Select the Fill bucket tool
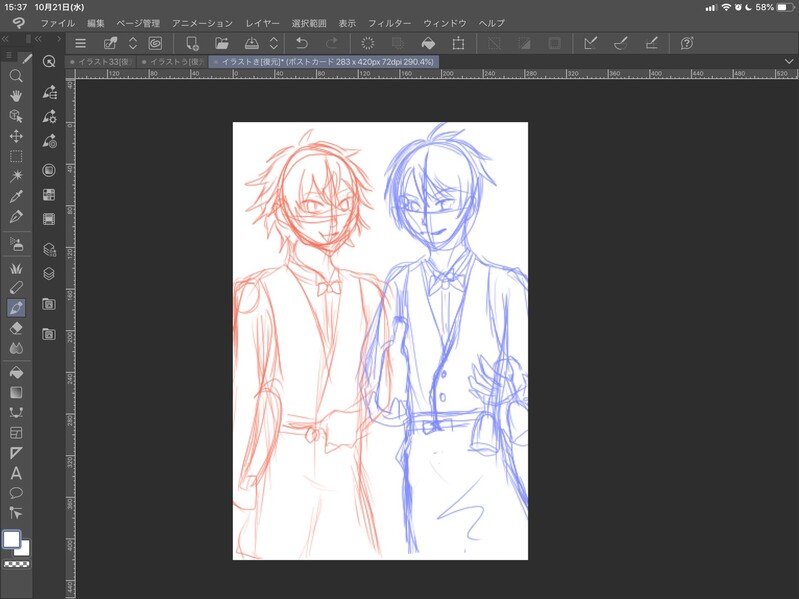Screen dimensions: 799x599 tap(16, 373)
